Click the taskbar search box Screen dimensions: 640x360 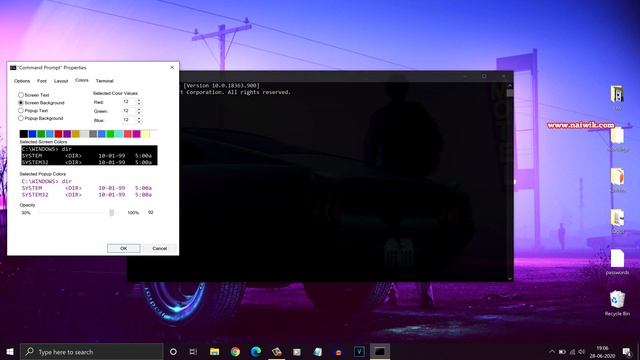pyautogui.click(x=91, y=351)
